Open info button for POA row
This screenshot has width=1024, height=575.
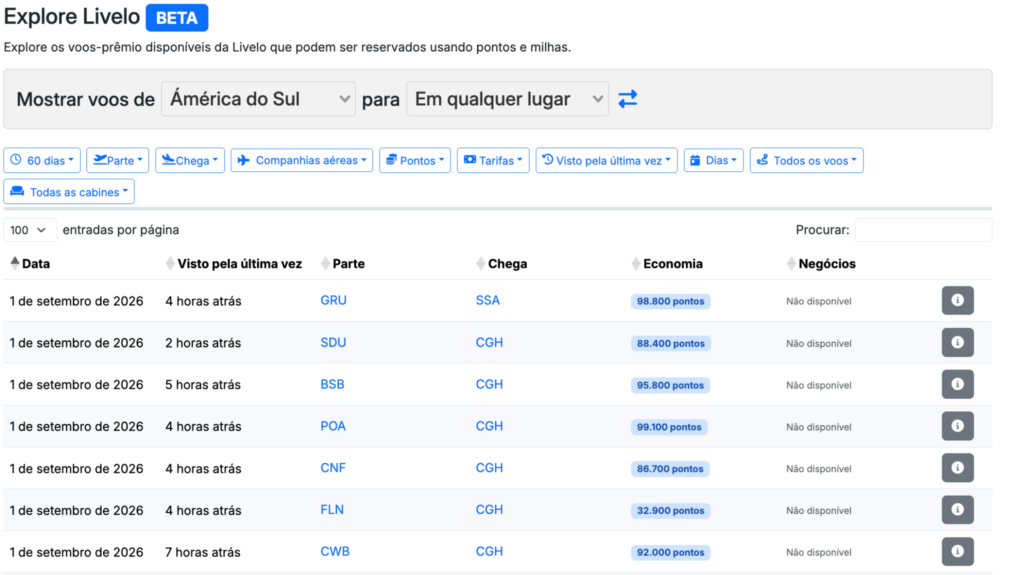pos(957,426)
